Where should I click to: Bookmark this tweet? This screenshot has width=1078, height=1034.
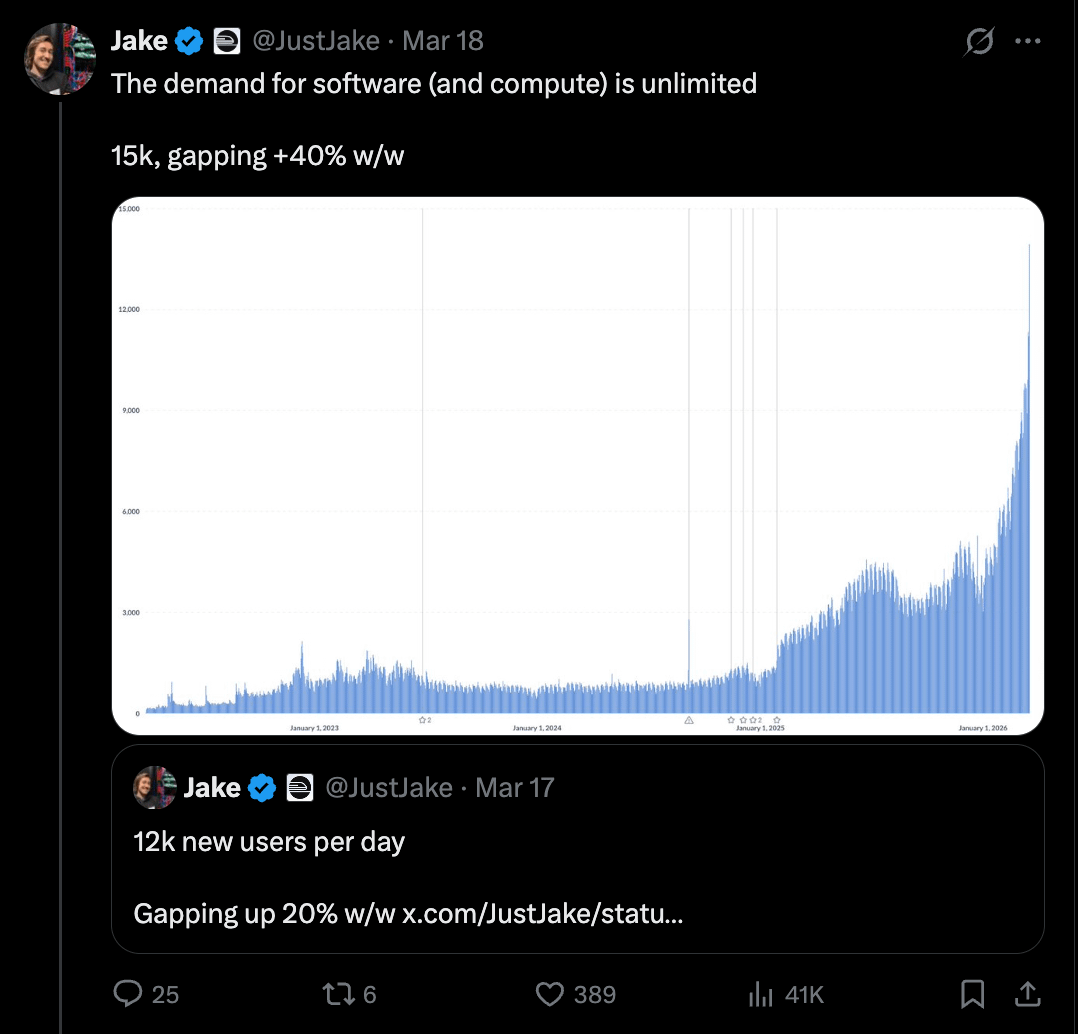coord(972,994)
